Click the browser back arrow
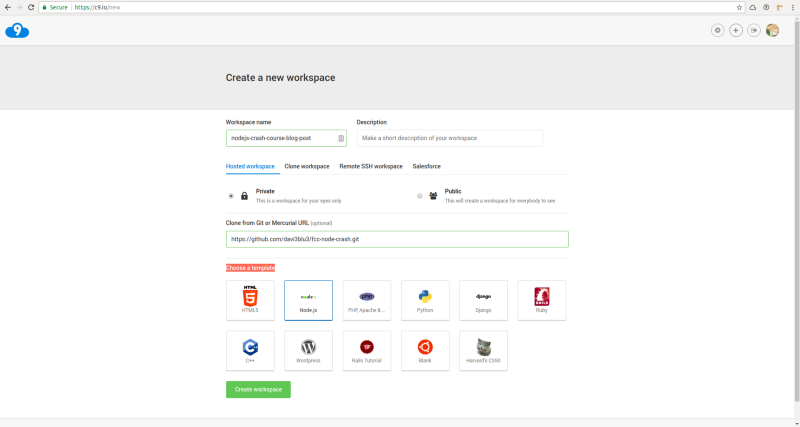 pos(7,8)
